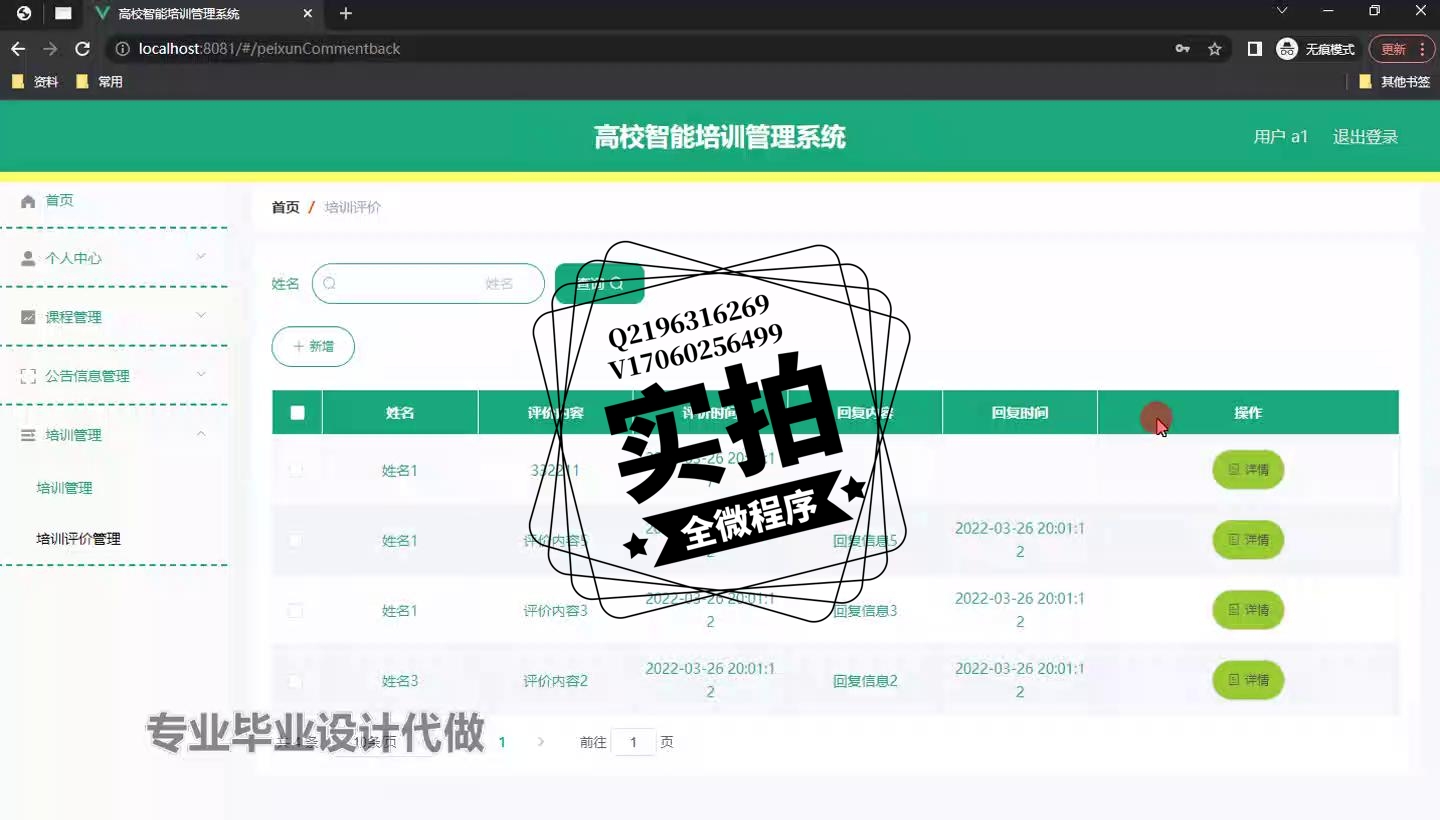Go back with the browser back arrow
The width and height of the screenshot is (1440, 820).
pyautogui.click(x=18, y=49)
